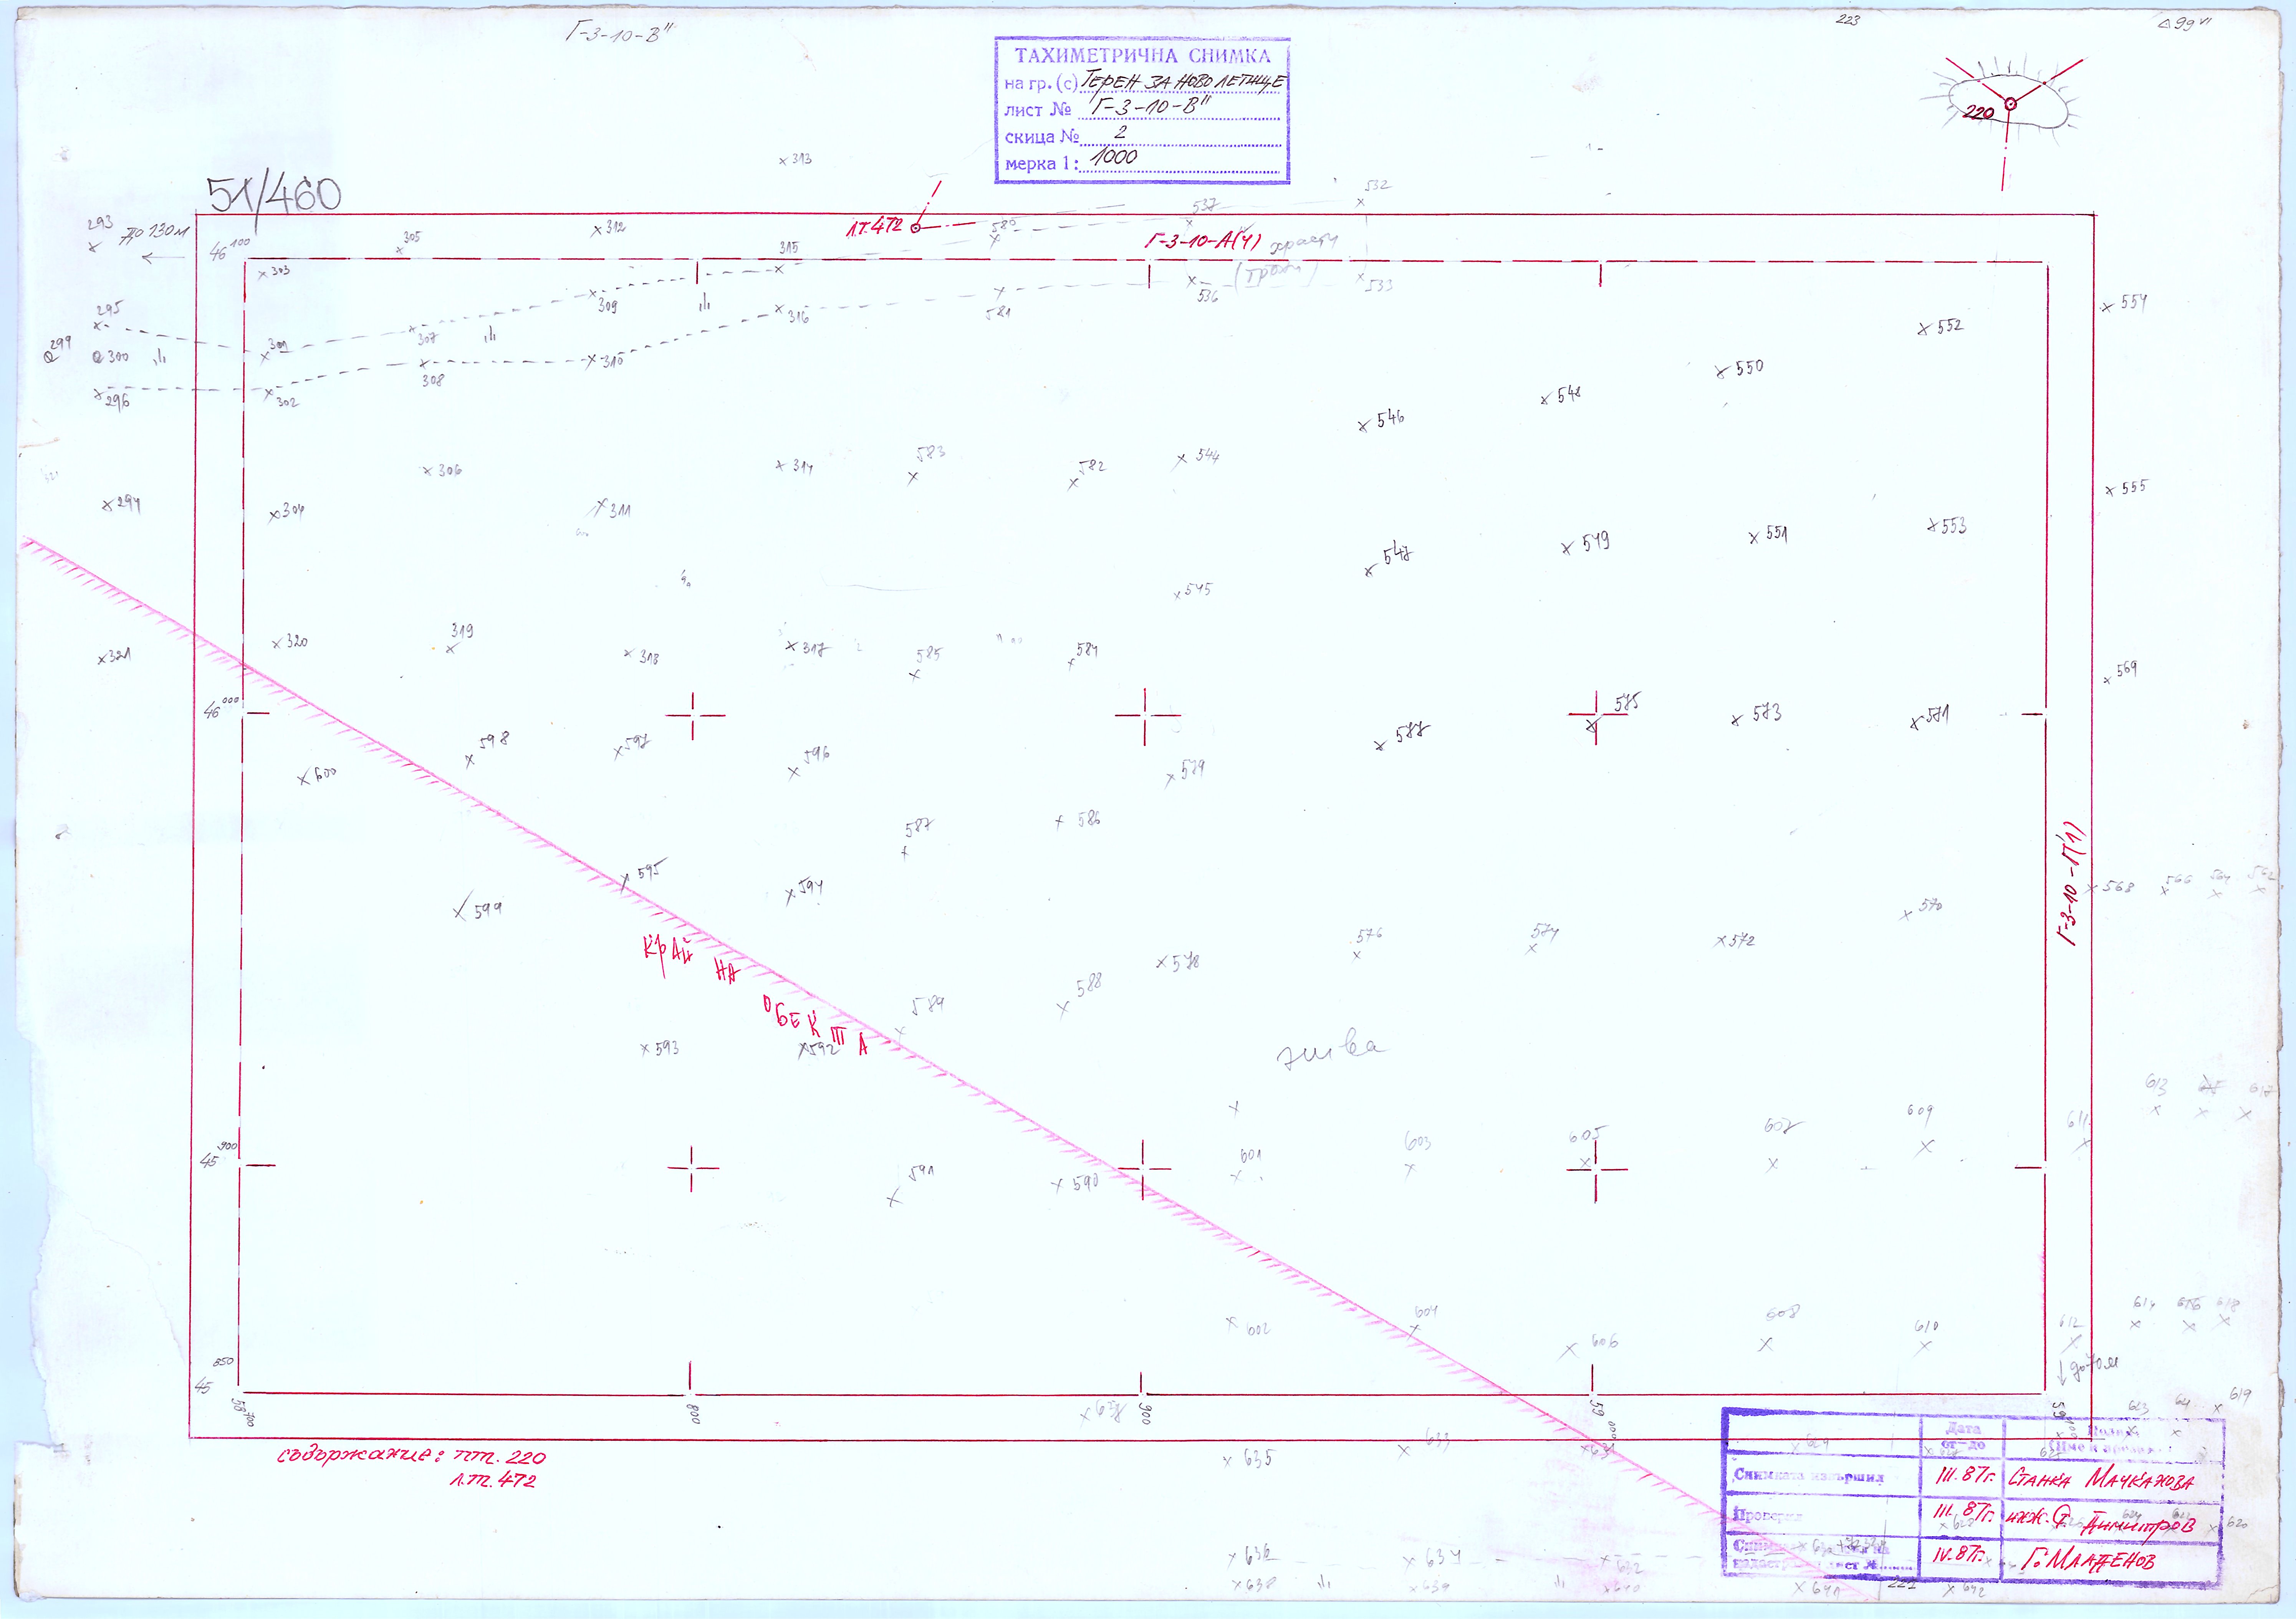This screenshot has height=1619, width=2296.
Task: Click the 'ТАХИМЕТРИЧНА СНИМКА' stamp title
Action: point(1142,56)
